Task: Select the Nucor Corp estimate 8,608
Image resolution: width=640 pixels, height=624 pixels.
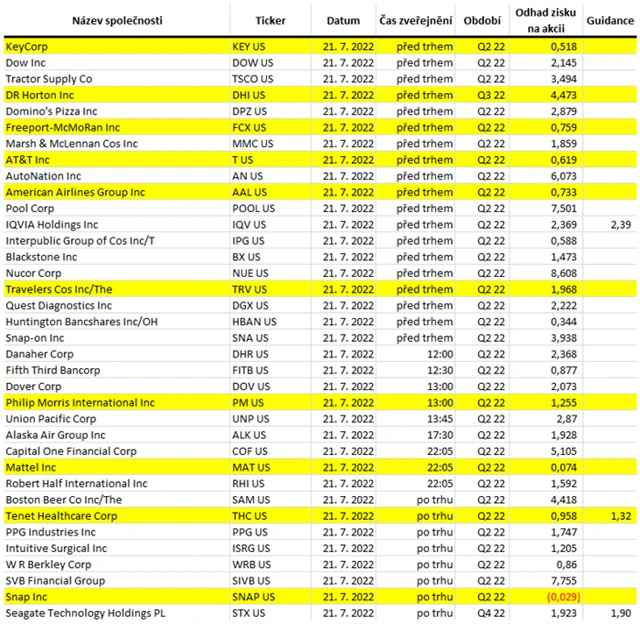Action: pyautogui.click(x=564, y=273)
